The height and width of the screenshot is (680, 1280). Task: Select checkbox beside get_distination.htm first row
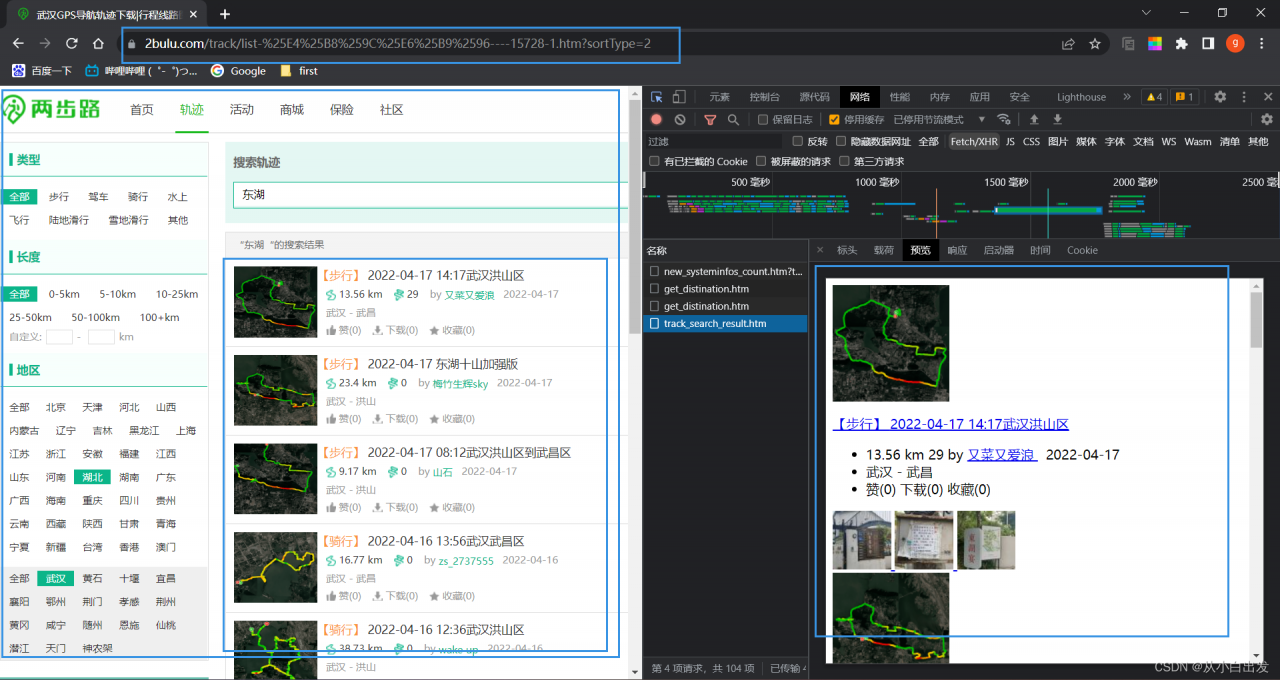[654, 289]
